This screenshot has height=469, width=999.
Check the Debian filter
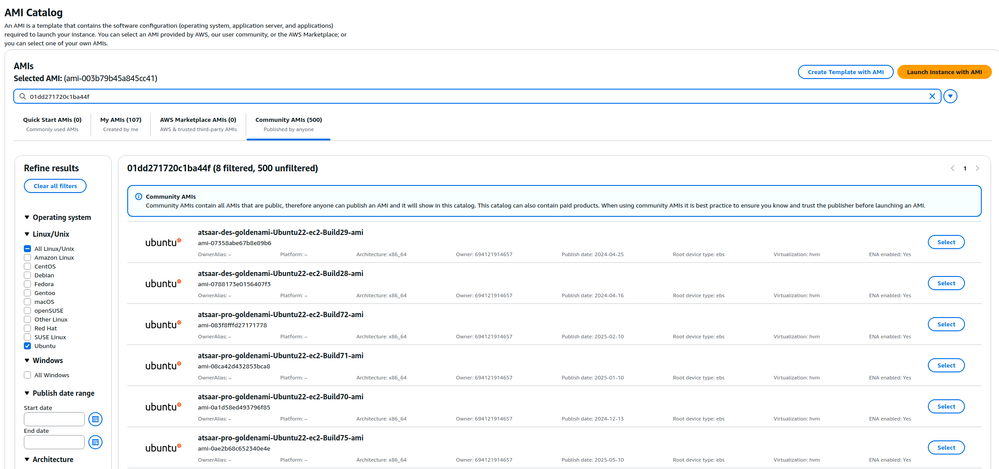[27, 275]
